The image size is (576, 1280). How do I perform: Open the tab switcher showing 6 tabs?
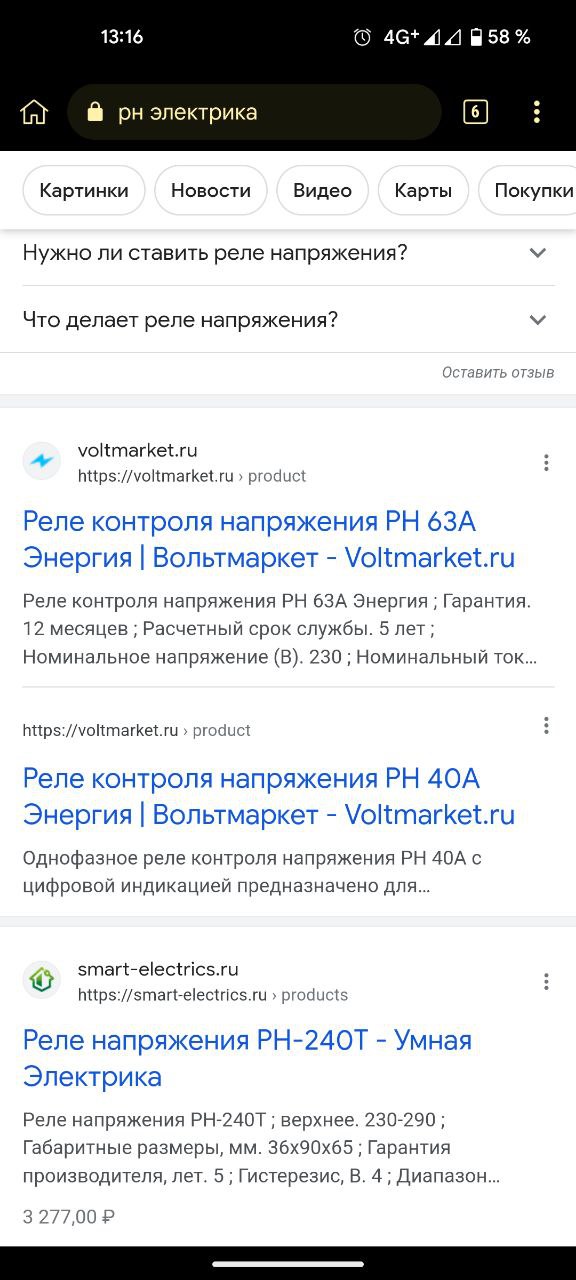click(x=475, y=112)
